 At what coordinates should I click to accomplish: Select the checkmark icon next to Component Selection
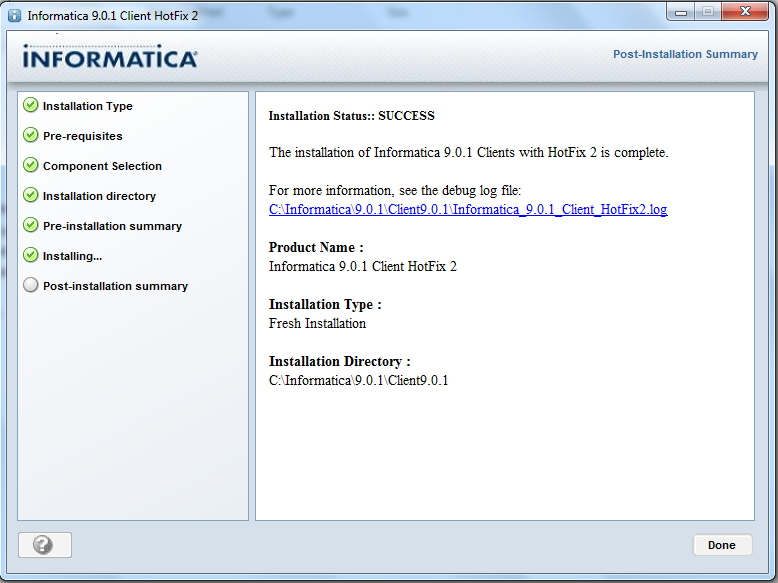[31, 165]
